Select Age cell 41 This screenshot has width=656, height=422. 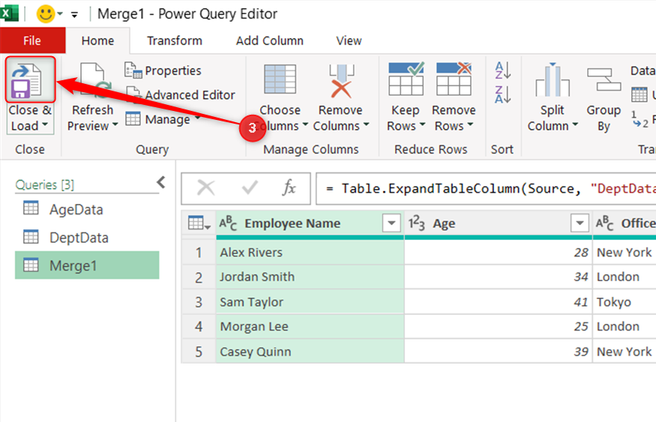(498, 302)
